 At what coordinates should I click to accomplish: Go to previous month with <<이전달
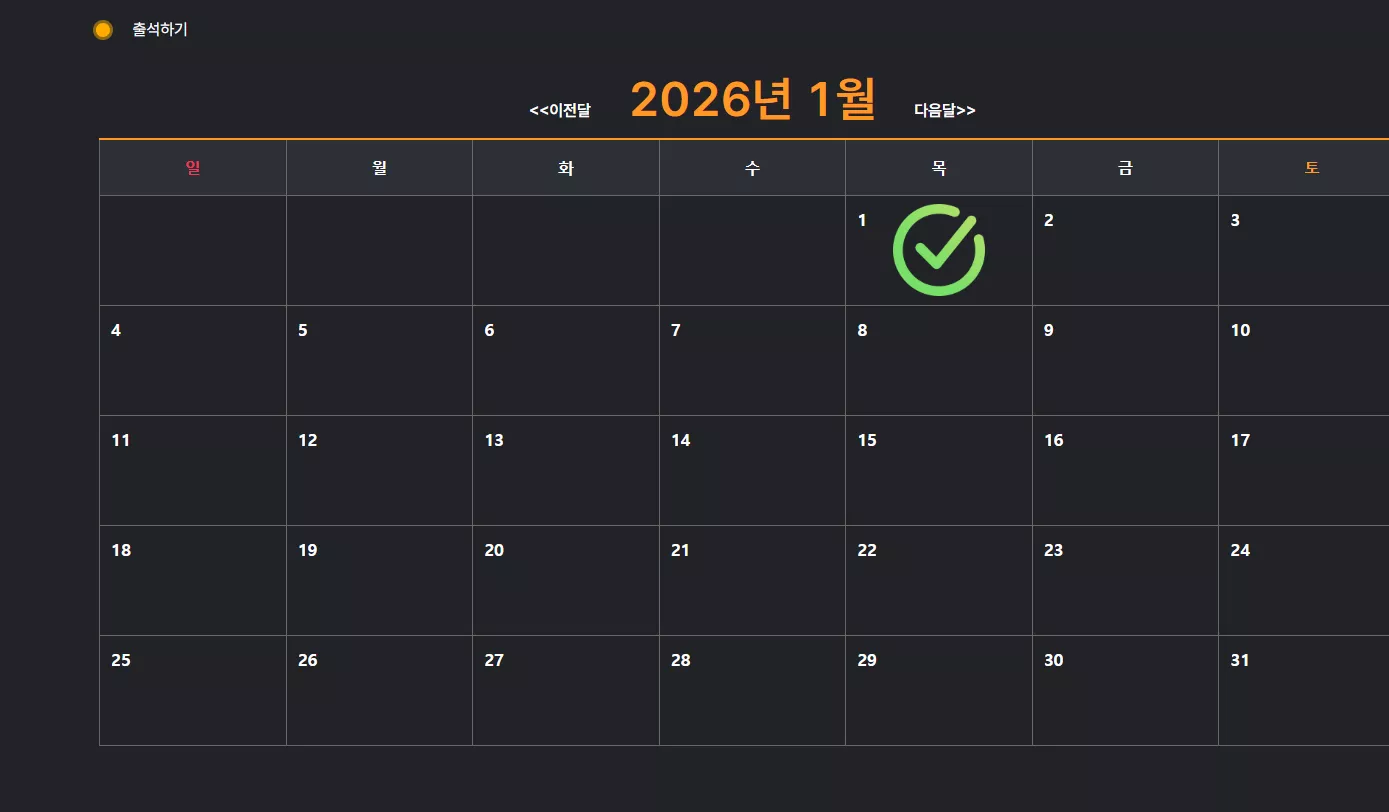pos(560,110)
